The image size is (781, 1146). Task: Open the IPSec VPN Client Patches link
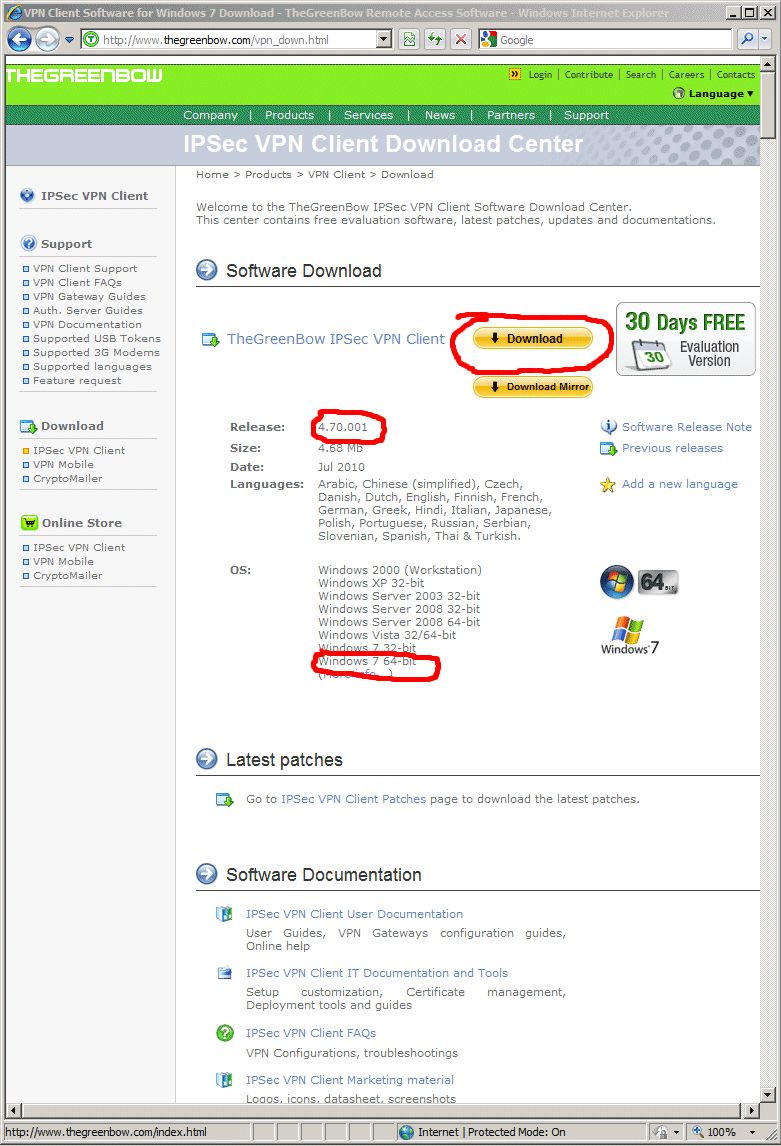[354, 799]
